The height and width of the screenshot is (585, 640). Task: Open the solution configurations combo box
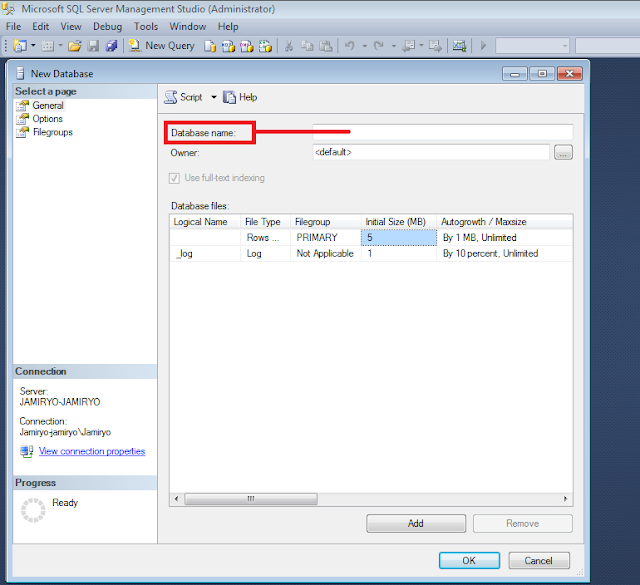[x=533, y=46]
